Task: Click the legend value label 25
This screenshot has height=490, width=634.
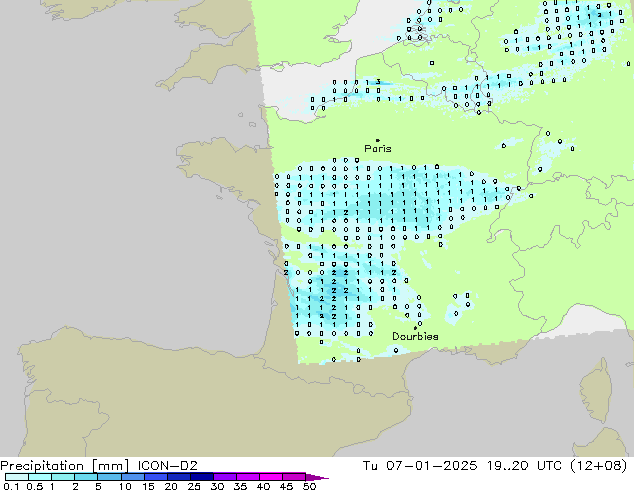Action: [x=194, y=486]
